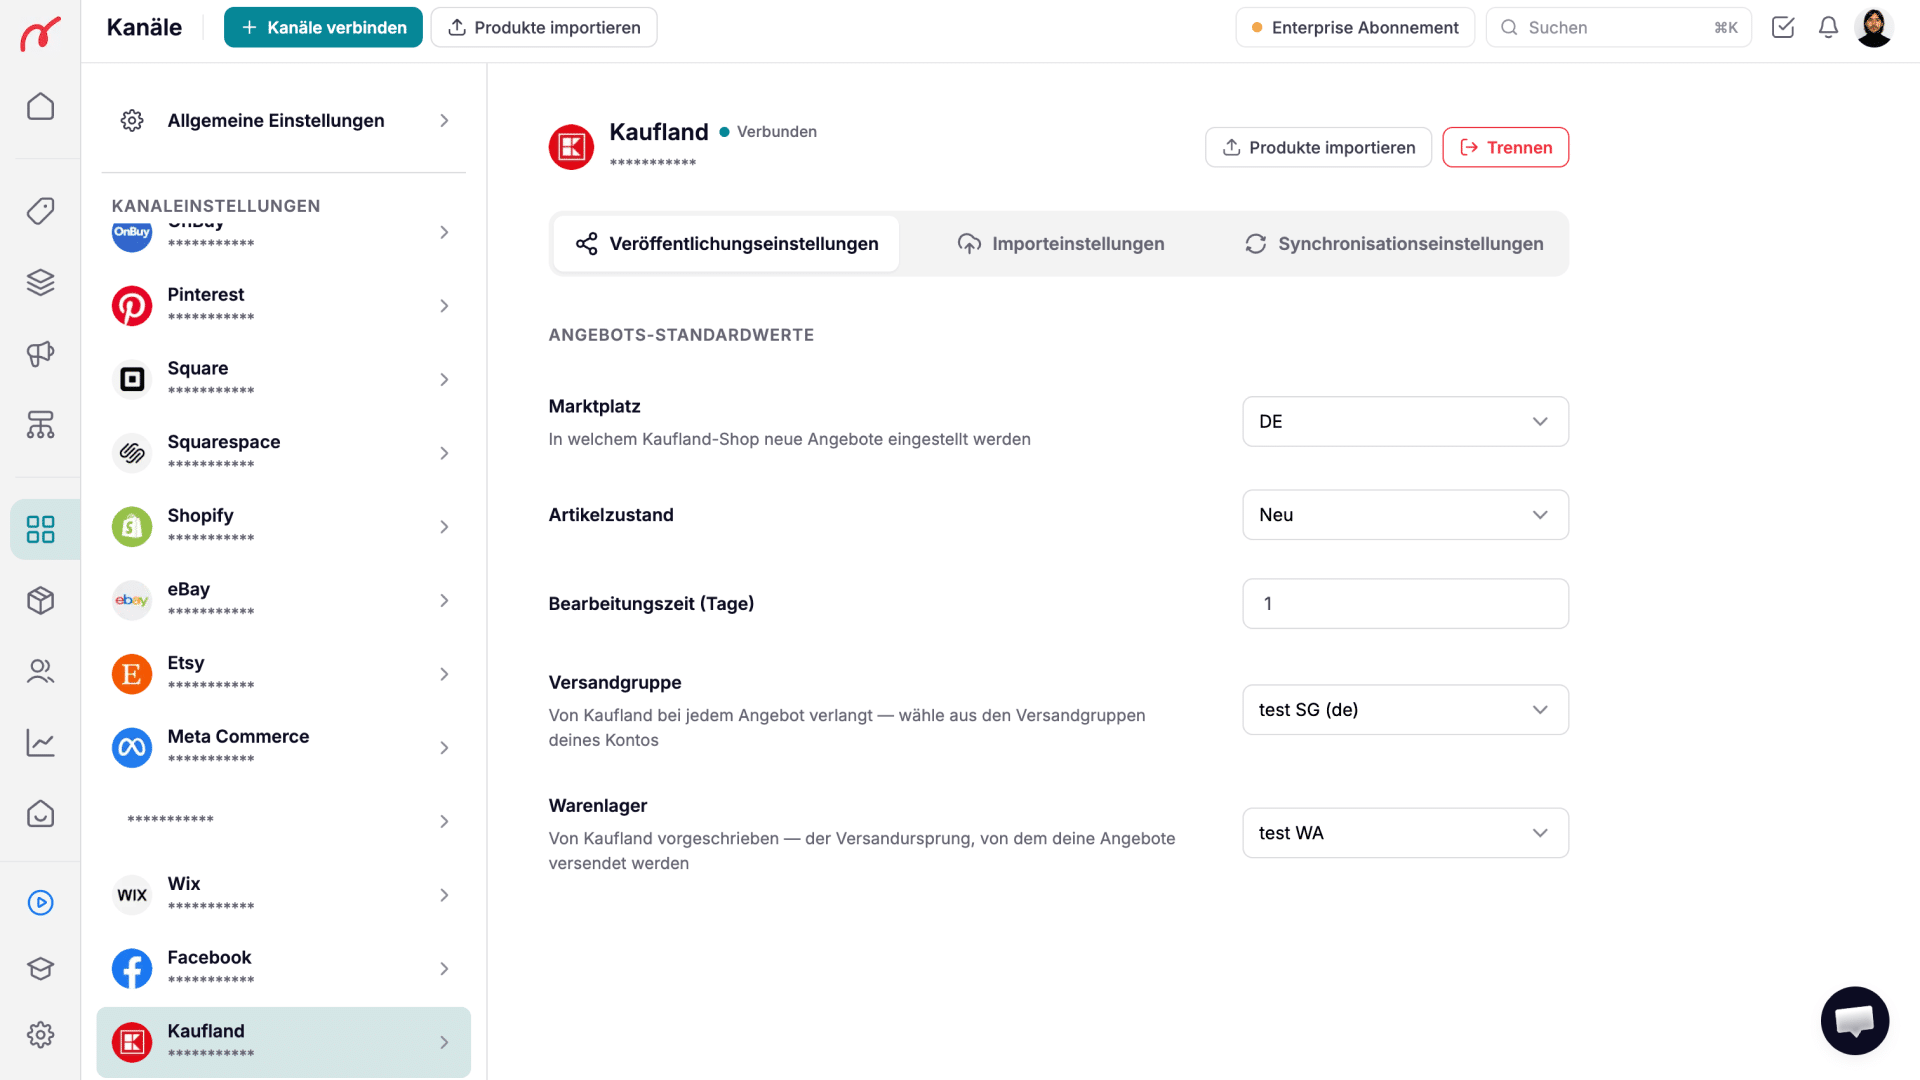The width and height of the screenshot is (1920, 1080).
Task: Click the Enterprise Abonnement badge
Action: (1355, 27)
